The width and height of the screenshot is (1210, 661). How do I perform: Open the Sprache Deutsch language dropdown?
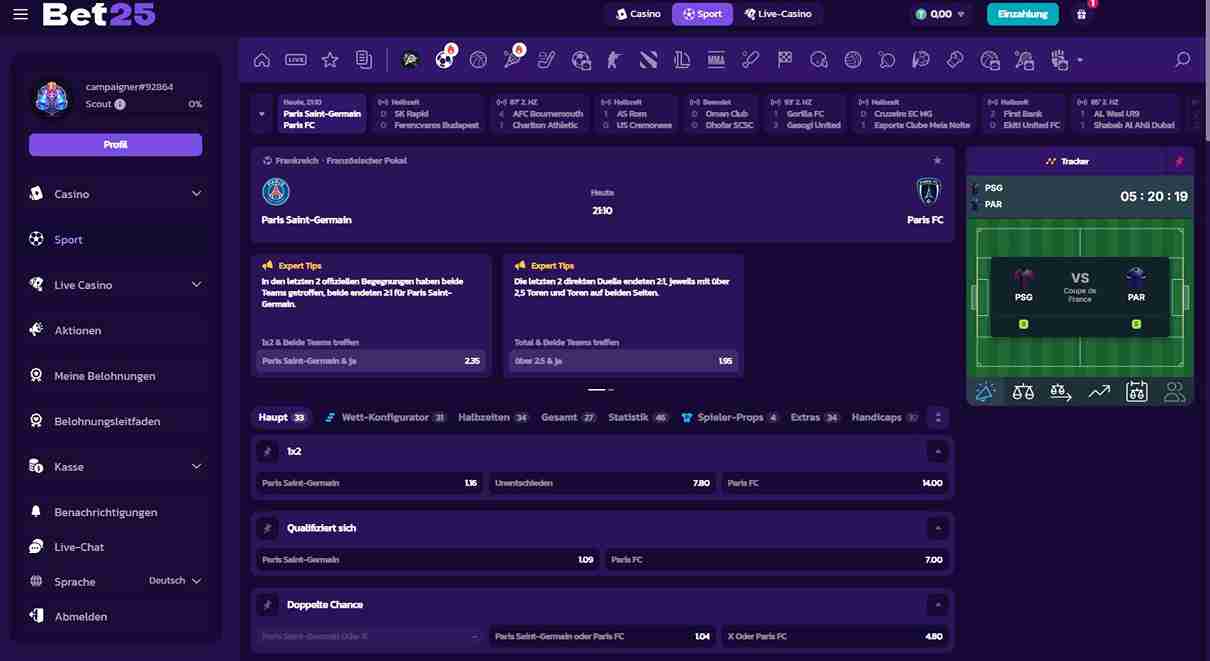point(175,581)
